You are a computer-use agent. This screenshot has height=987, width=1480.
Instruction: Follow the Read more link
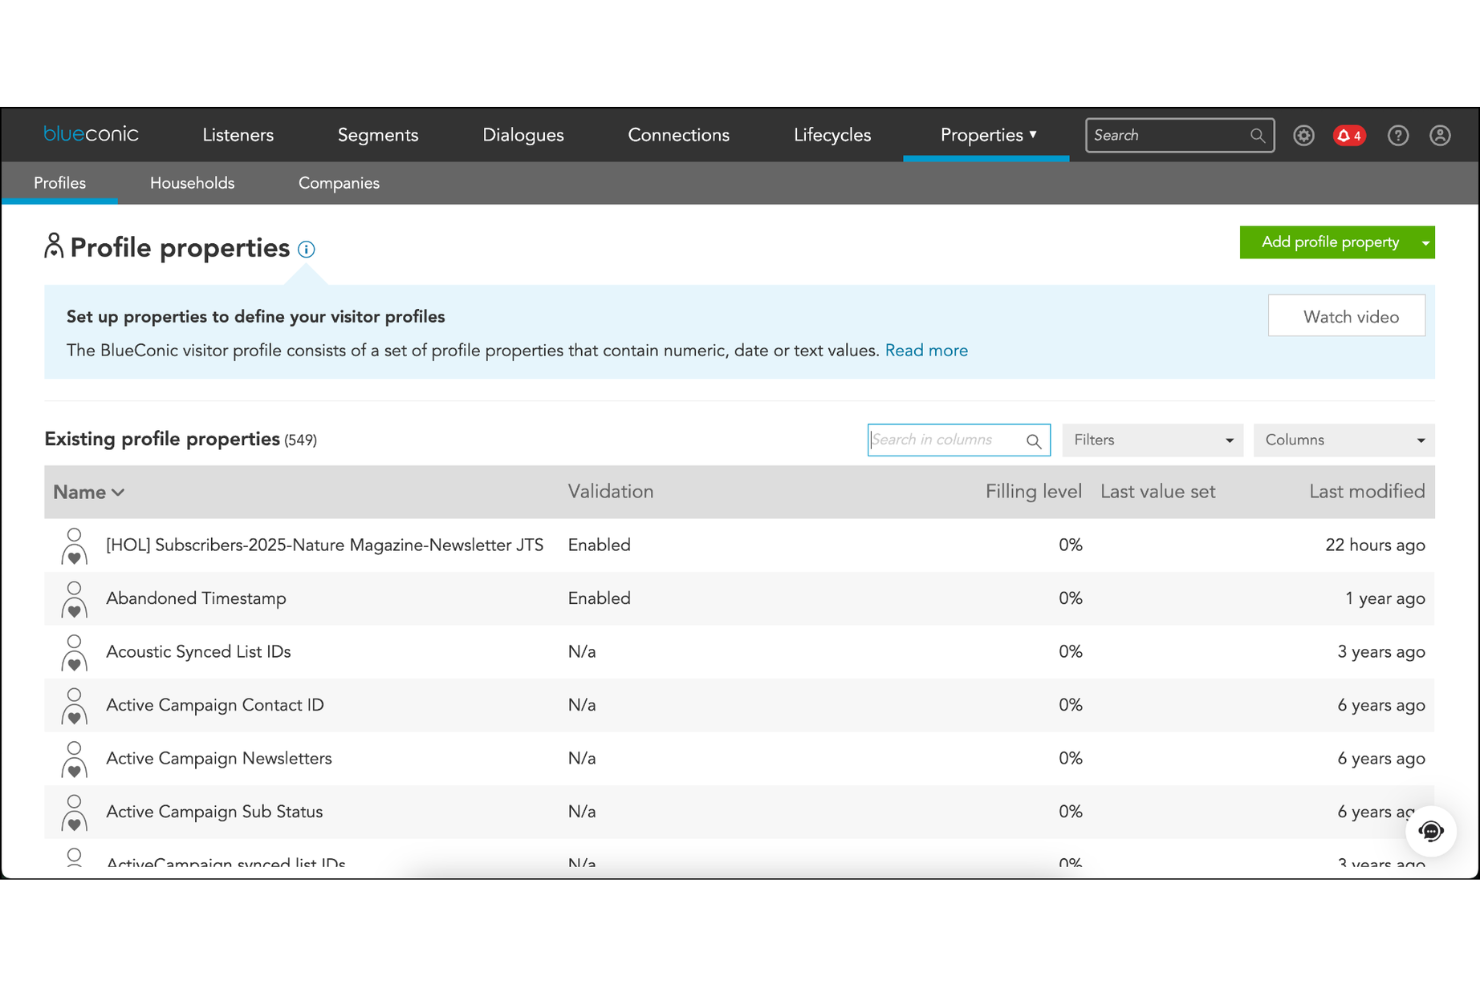coord(926,350)
